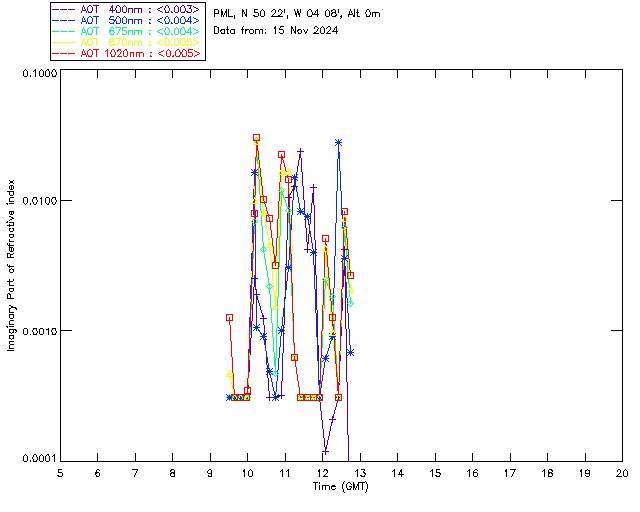Click the AOT 400nm legend entry
Screen dimensions: 640x512
[127, 9]
